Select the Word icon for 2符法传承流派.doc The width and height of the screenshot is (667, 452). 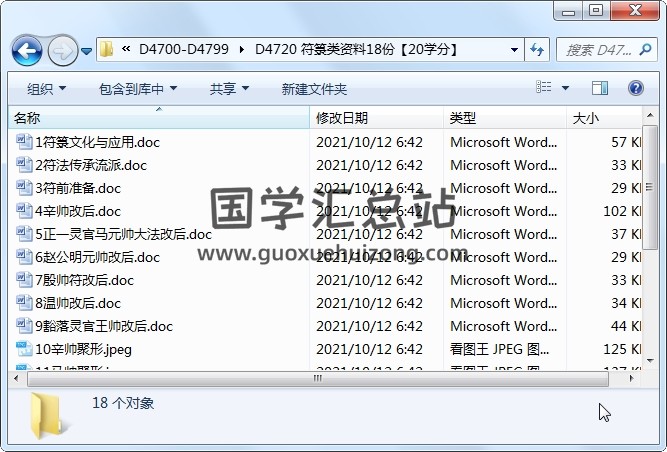(24, 165)
